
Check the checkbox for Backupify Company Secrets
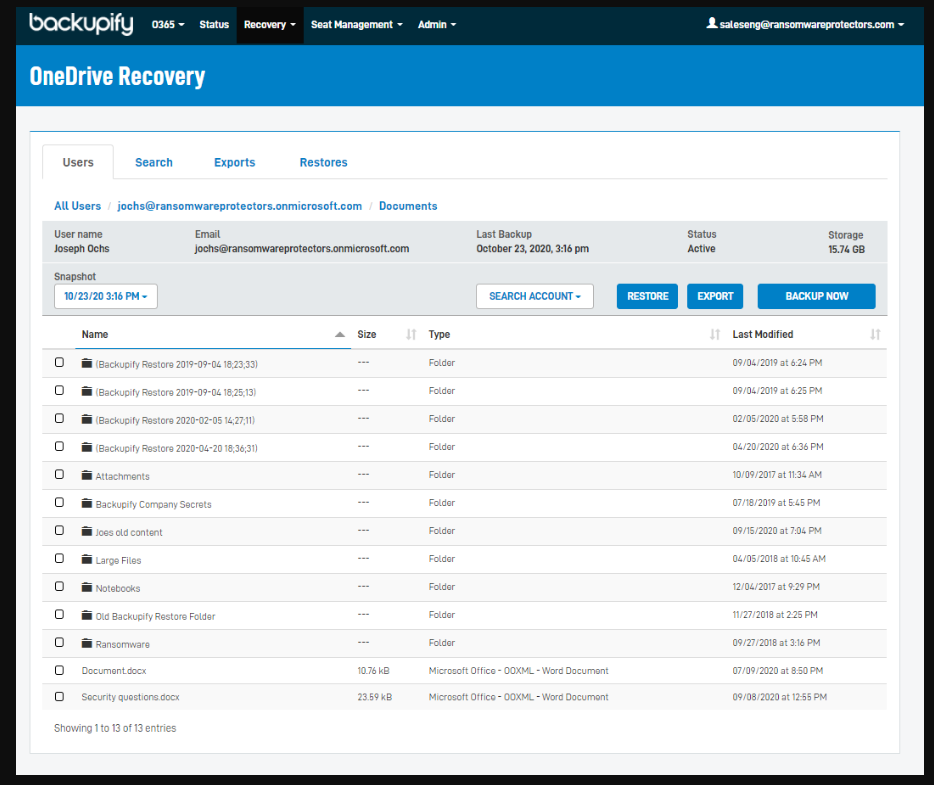[59, 503]
